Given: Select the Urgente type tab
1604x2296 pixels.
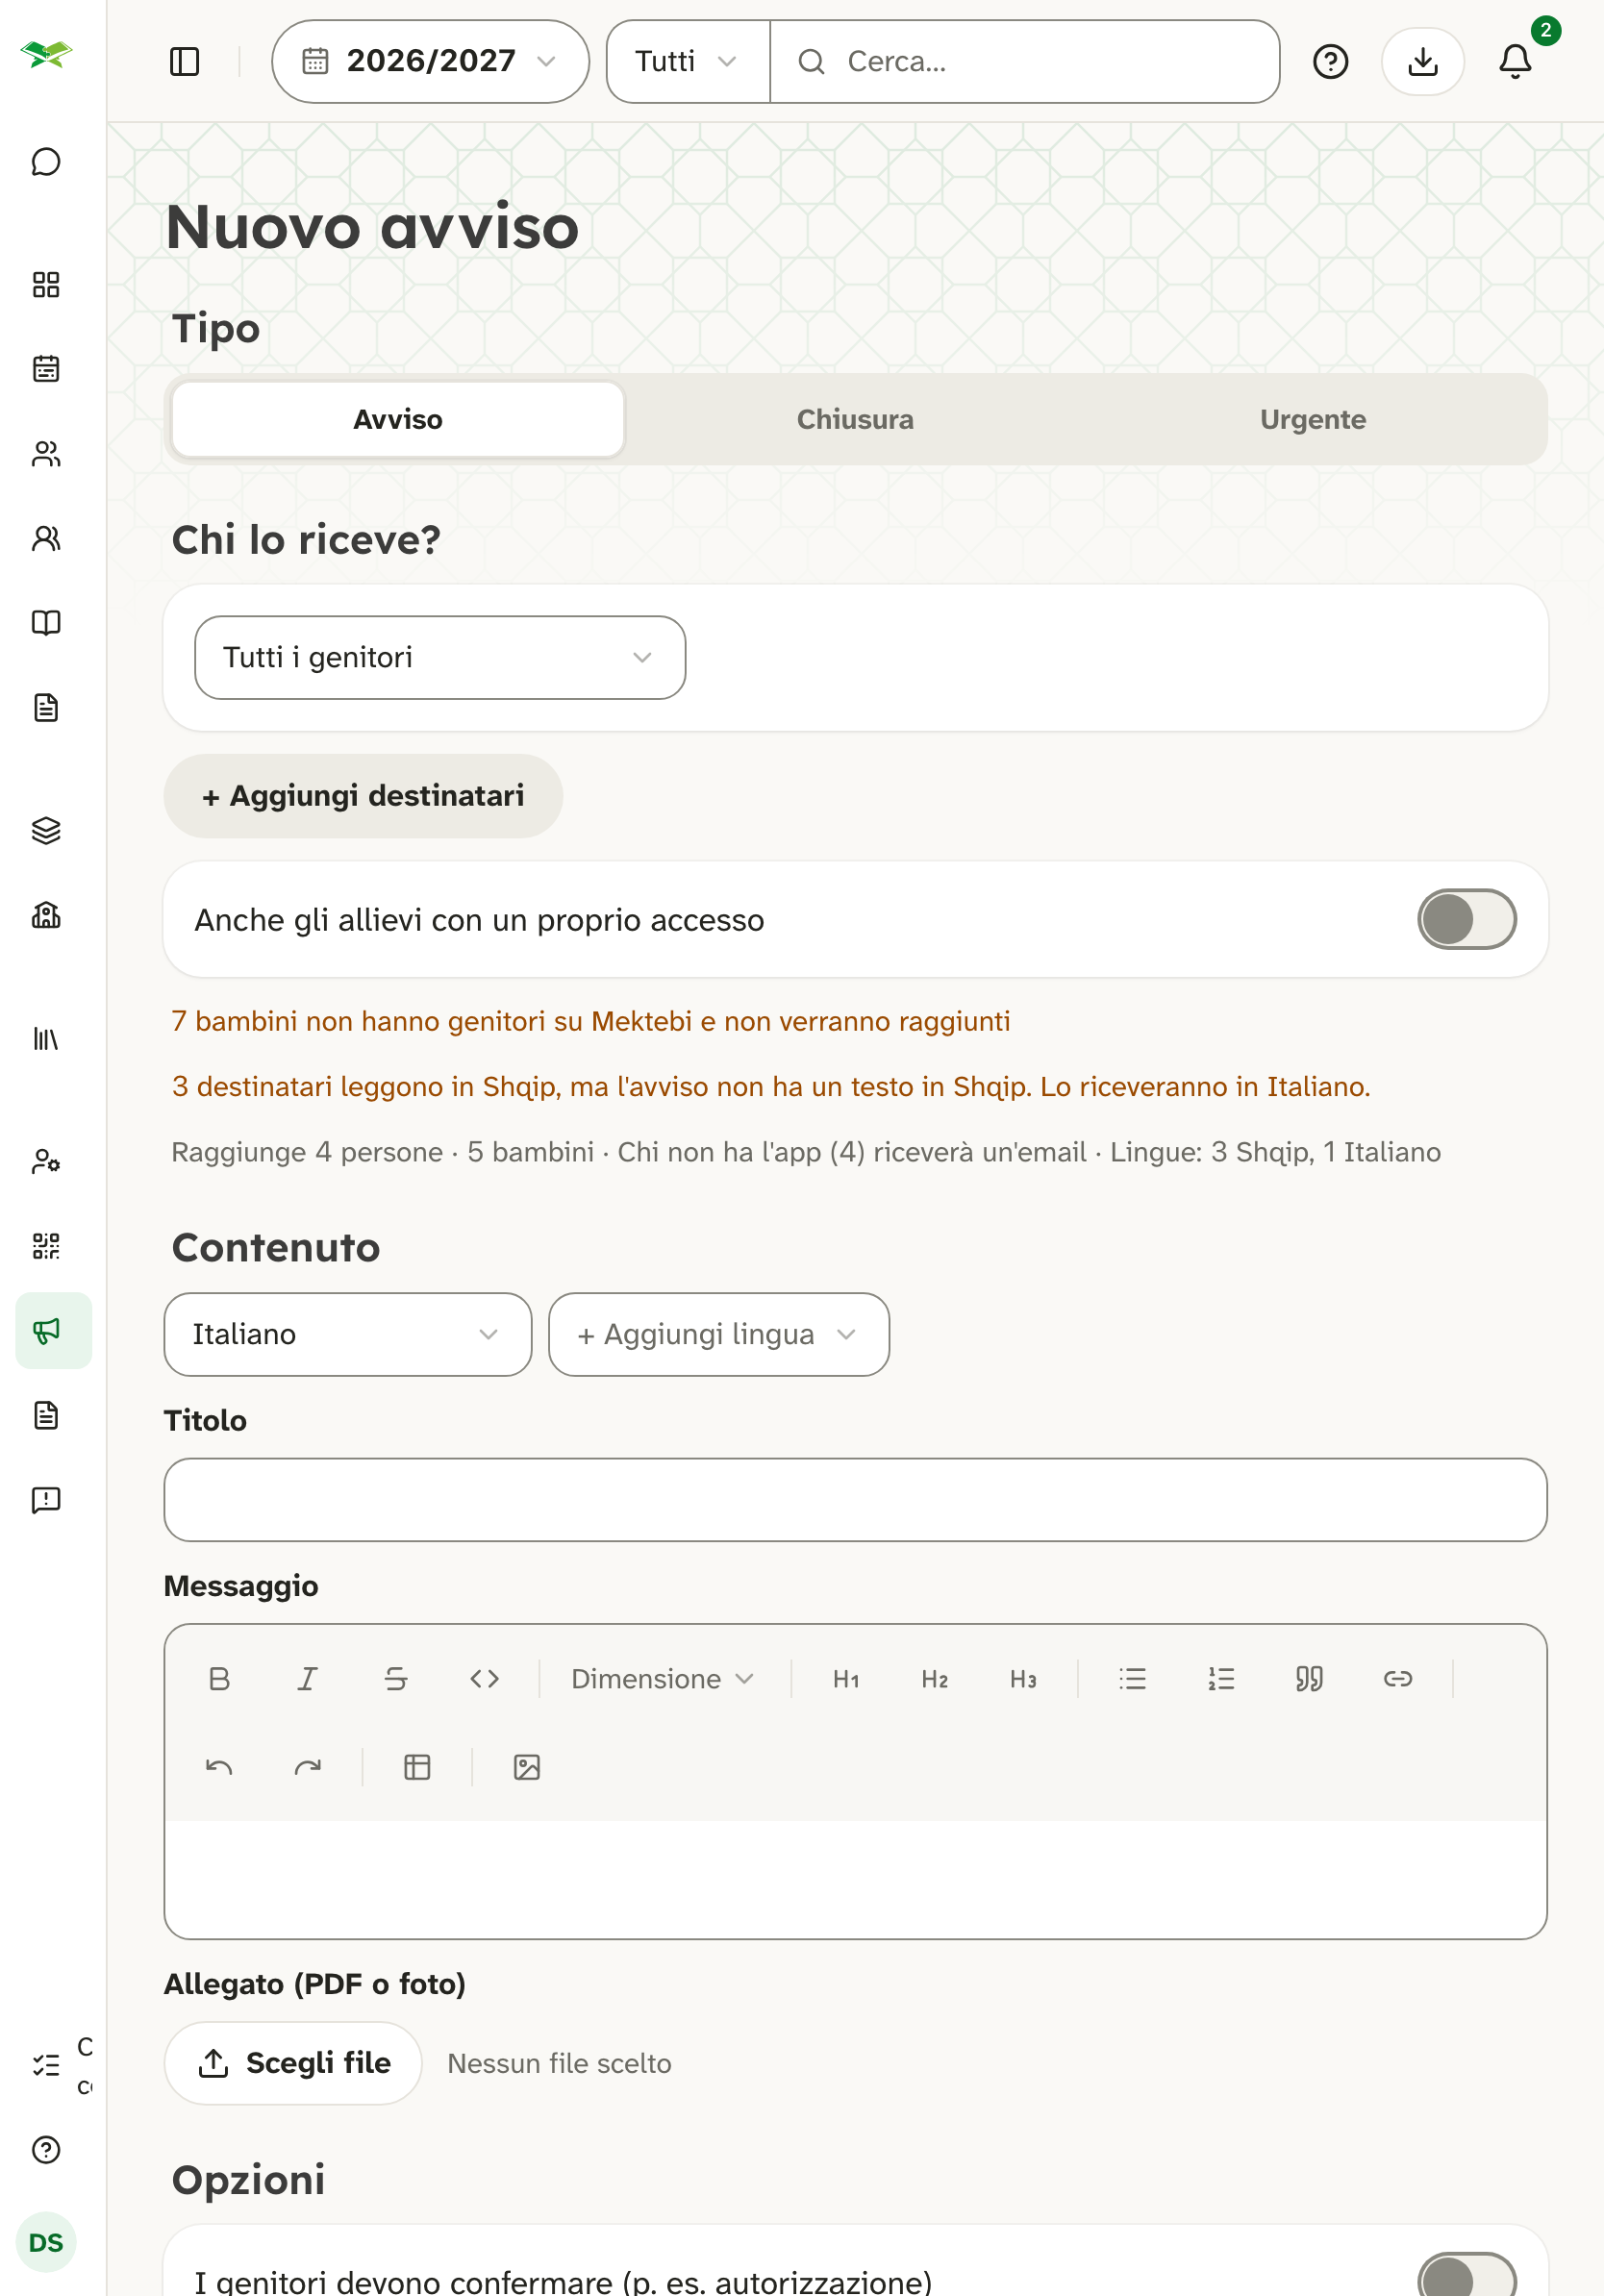Looking at the screenshot, I should (1313, 419).
